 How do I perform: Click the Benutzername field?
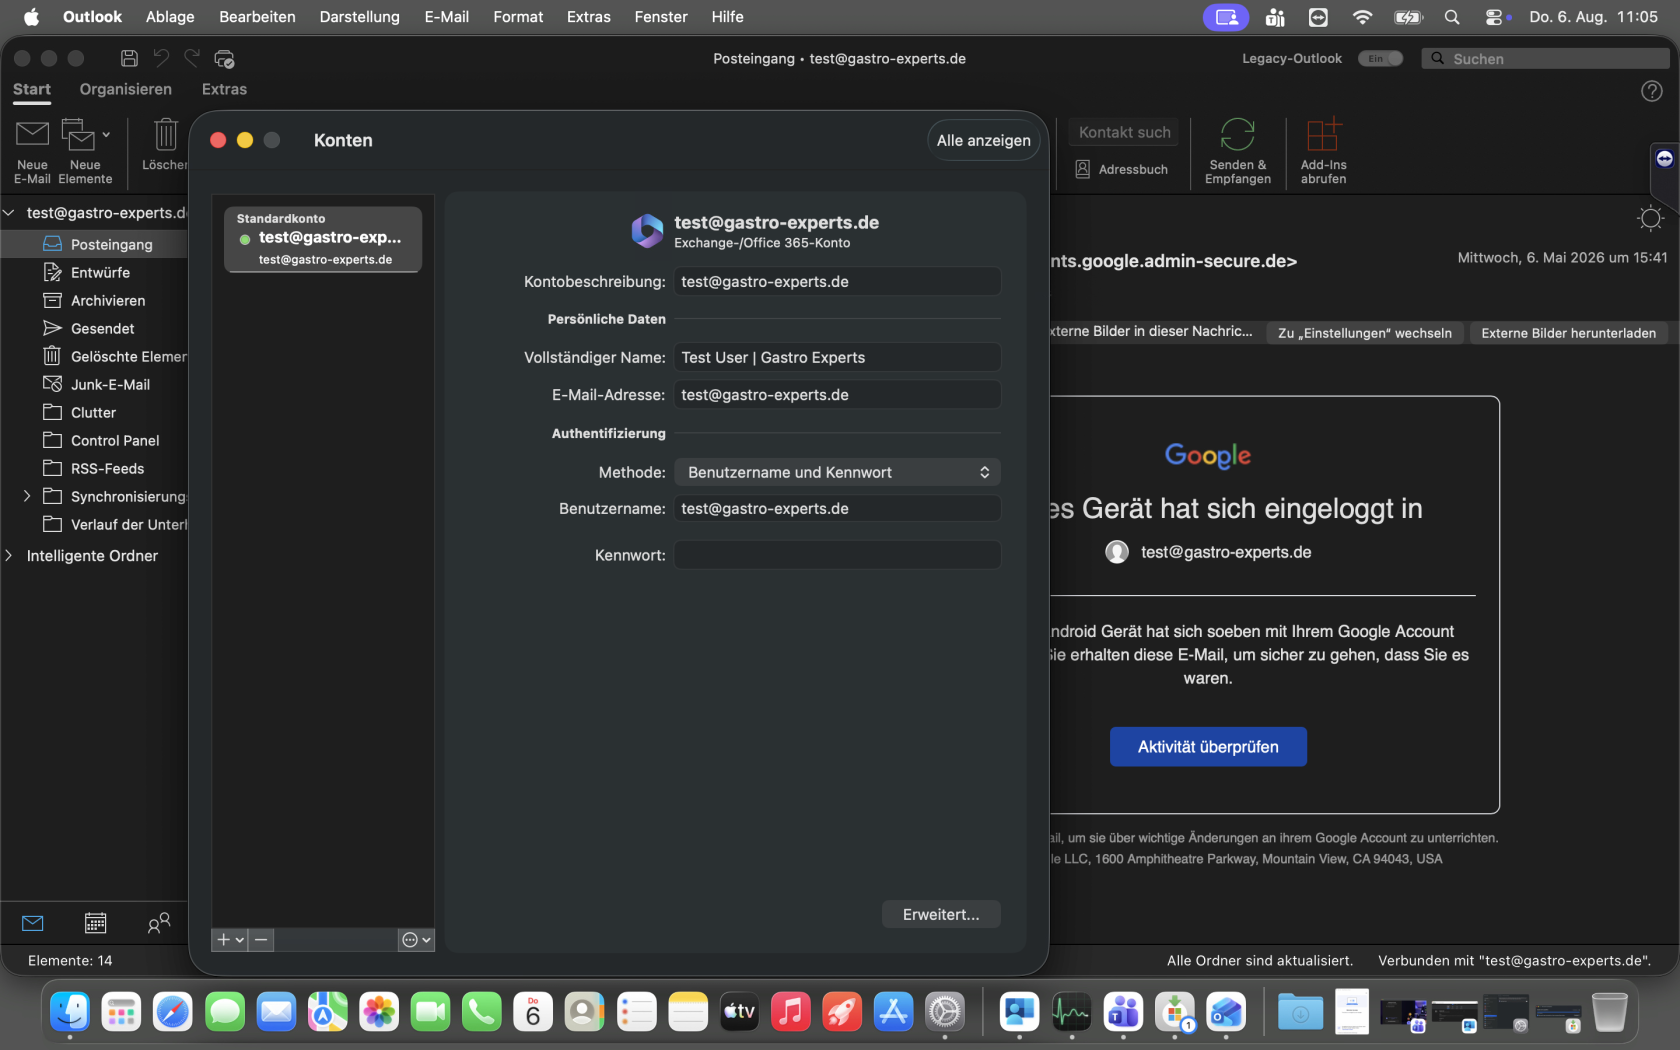(837, 508)
